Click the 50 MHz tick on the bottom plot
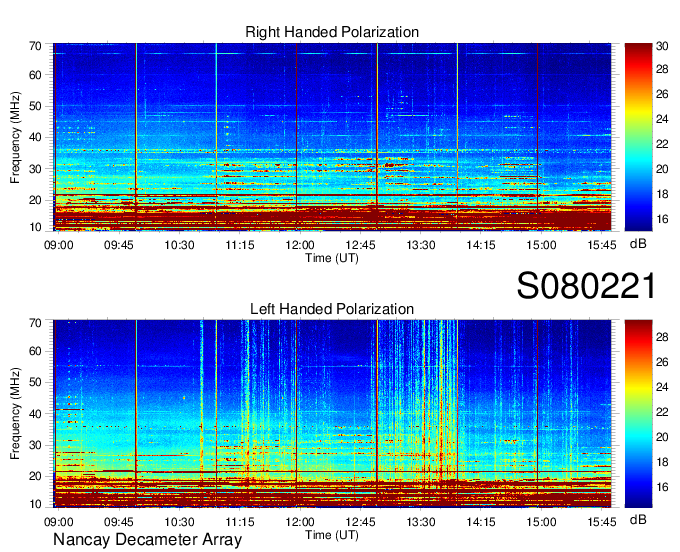The image size is (680, 552). coord(35,382)
